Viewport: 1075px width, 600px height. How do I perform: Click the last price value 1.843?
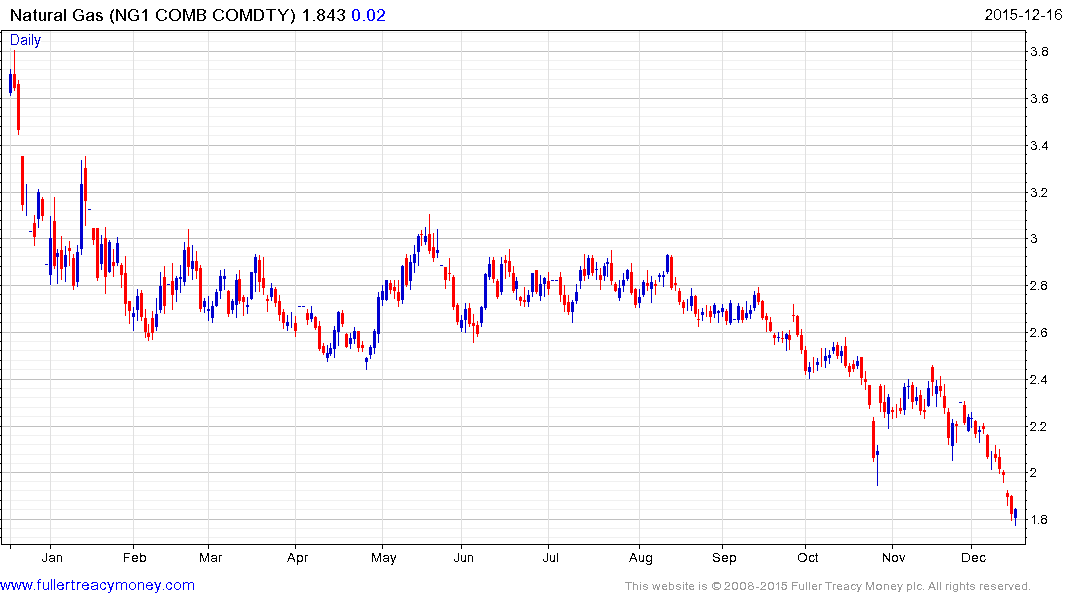325,15
